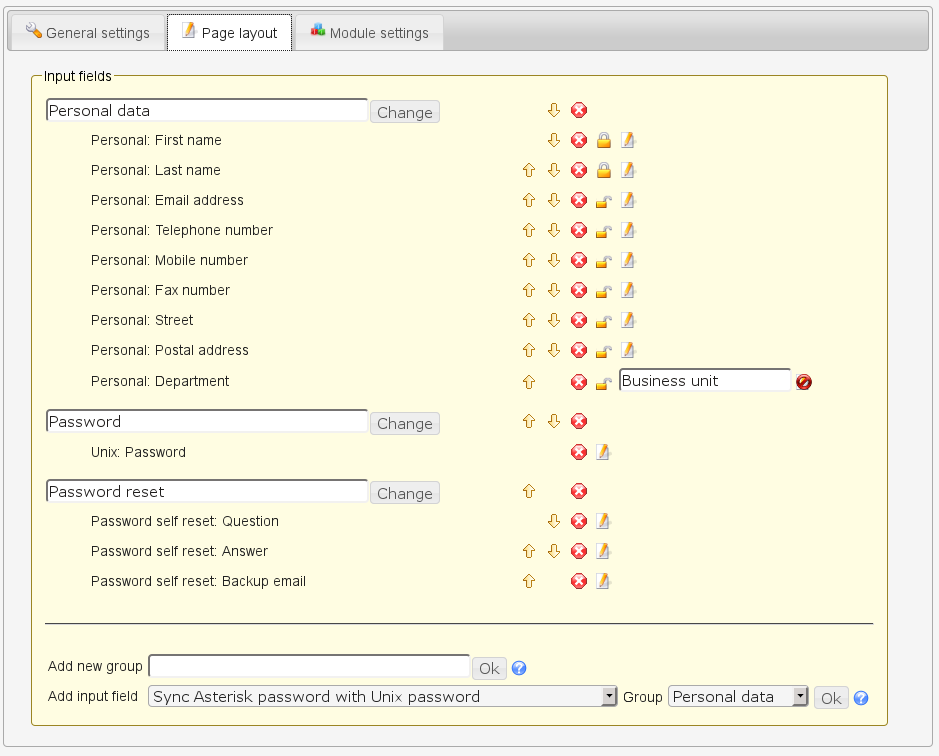Move Password self reset: Answer down
The image size is (939, 756).
coord(554,551)
